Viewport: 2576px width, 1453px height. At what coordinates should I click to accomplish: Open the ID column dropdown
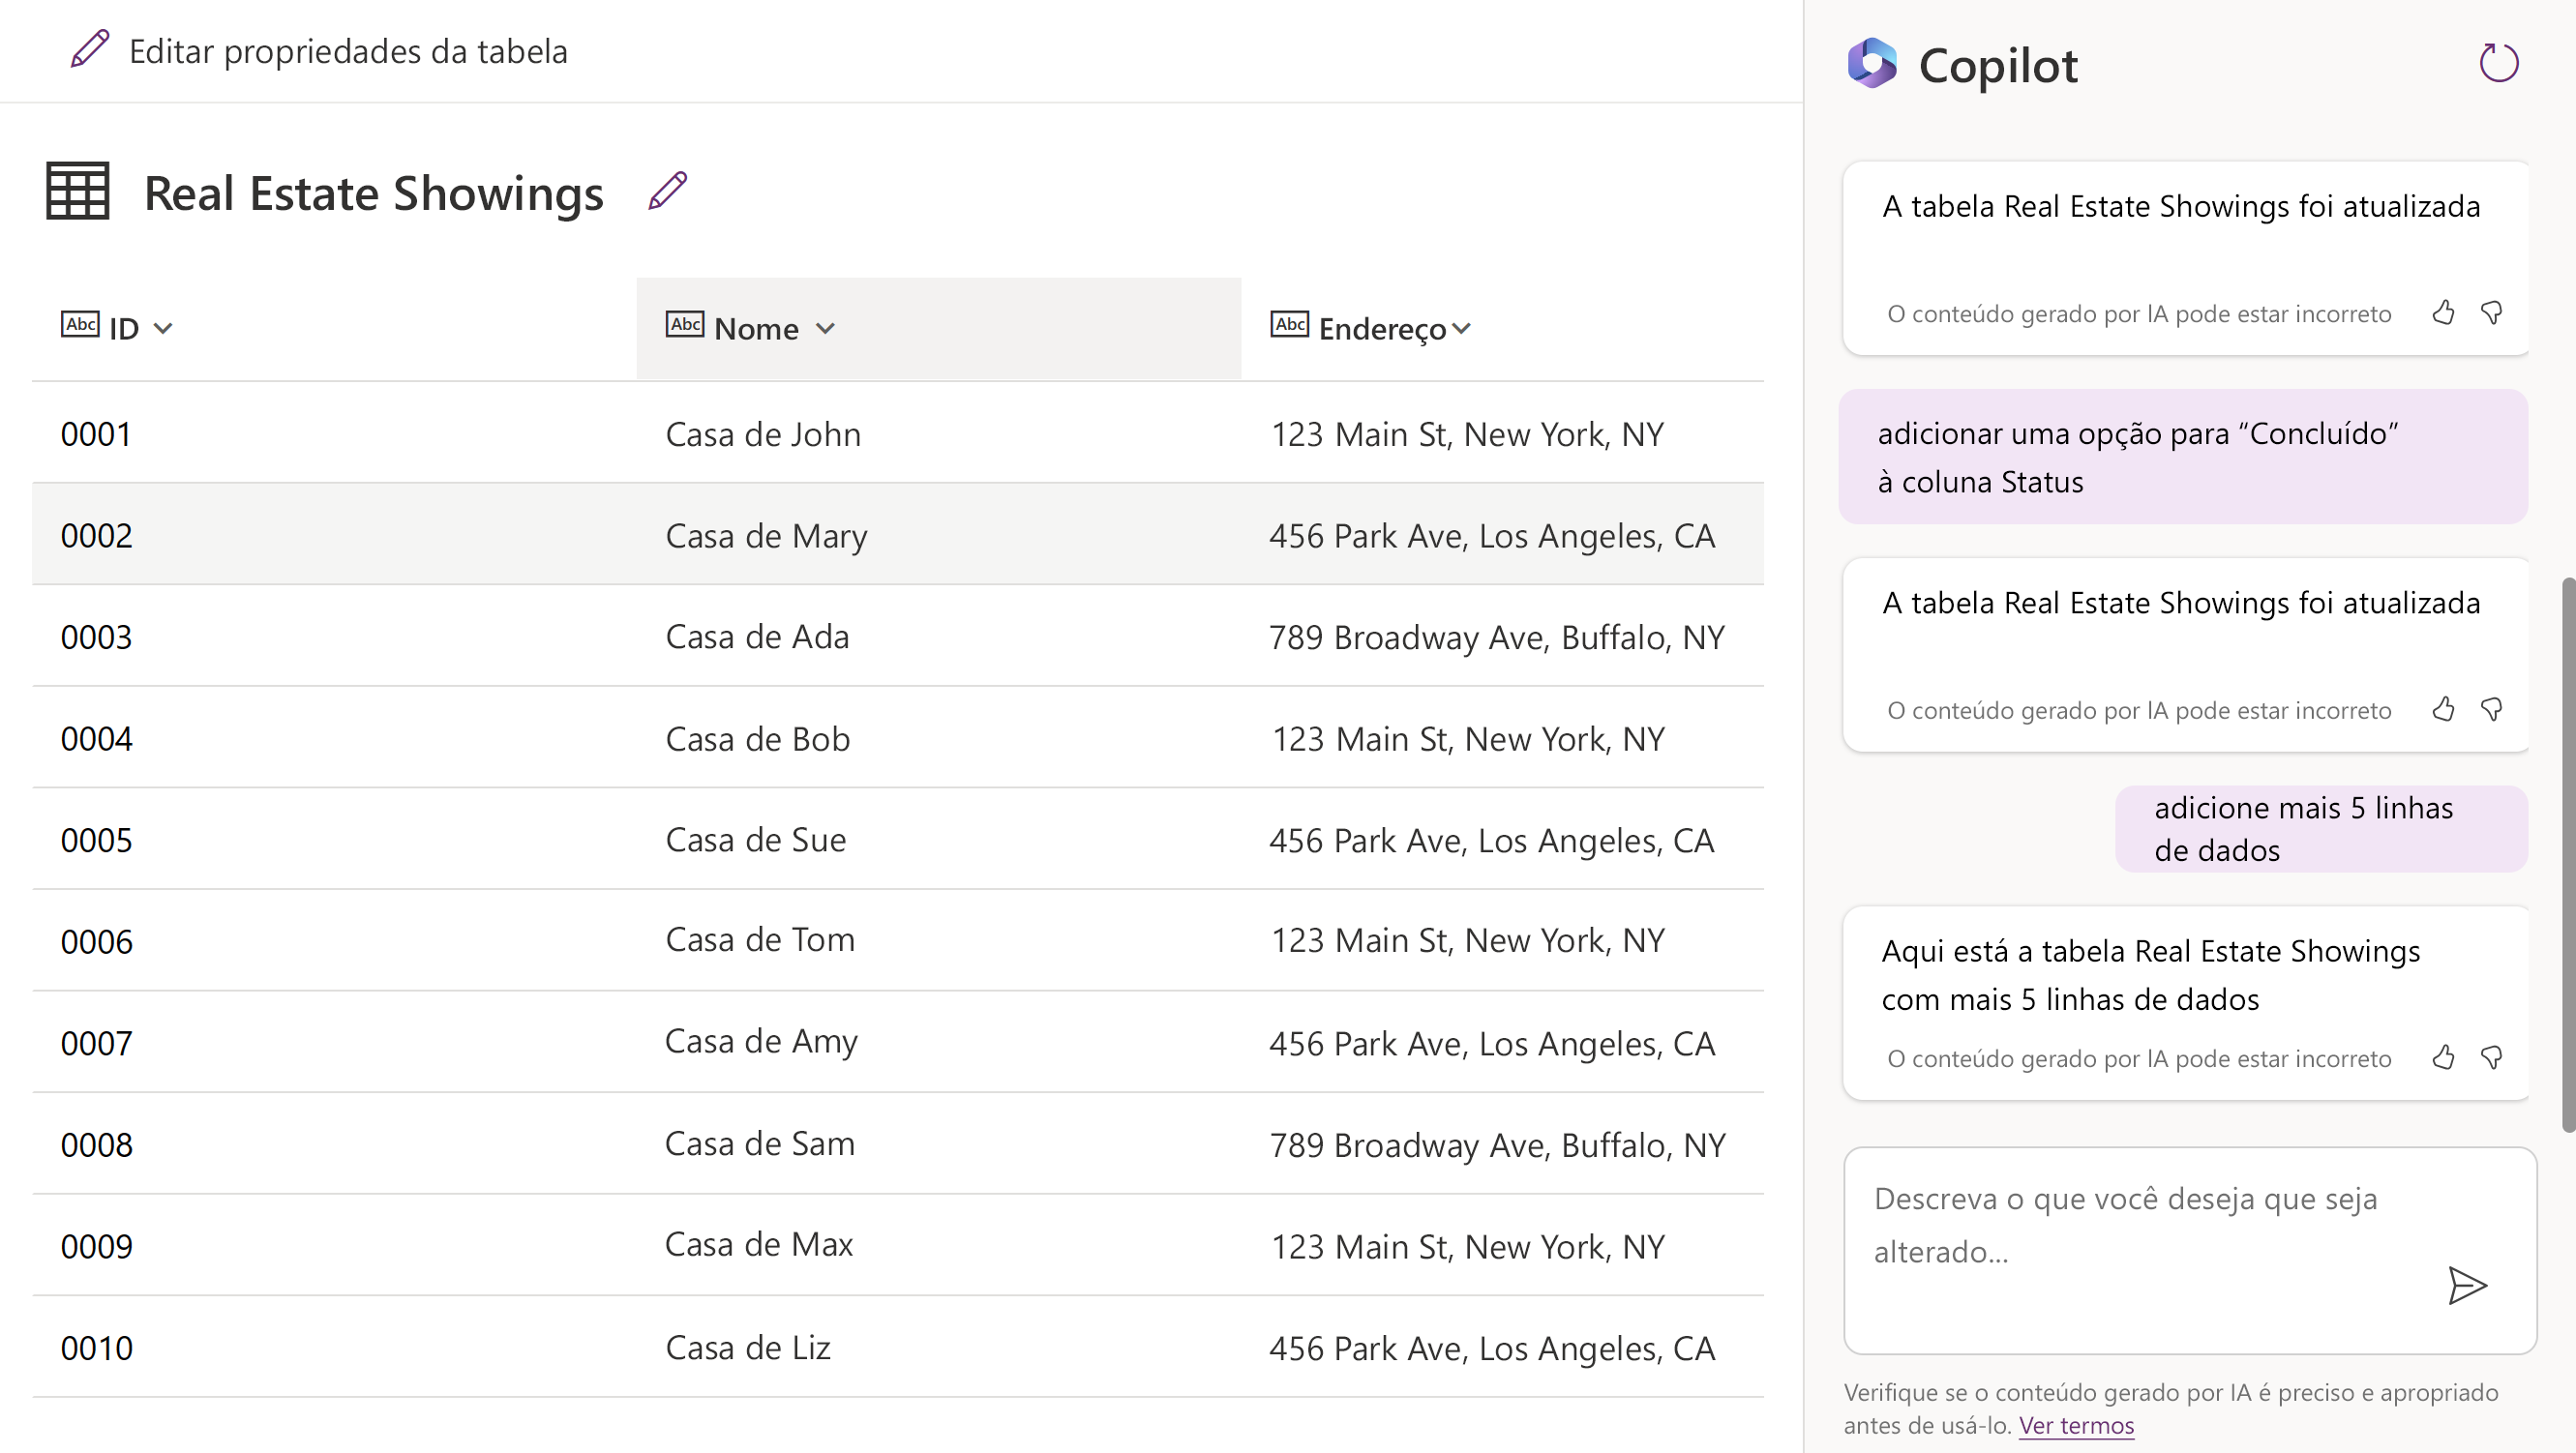(163, 328)
